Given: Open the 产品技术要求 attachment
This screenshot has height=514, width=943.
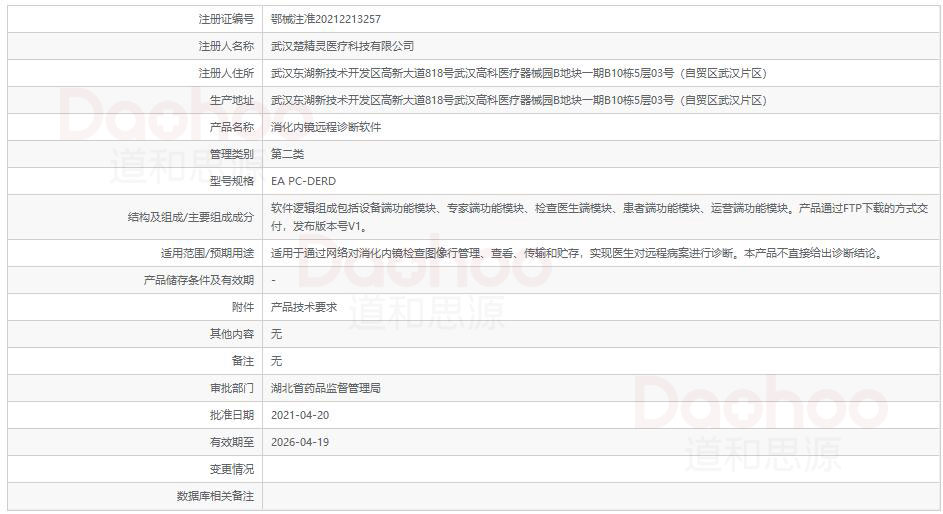Looking at the screenshot, I should coord(303,307).
